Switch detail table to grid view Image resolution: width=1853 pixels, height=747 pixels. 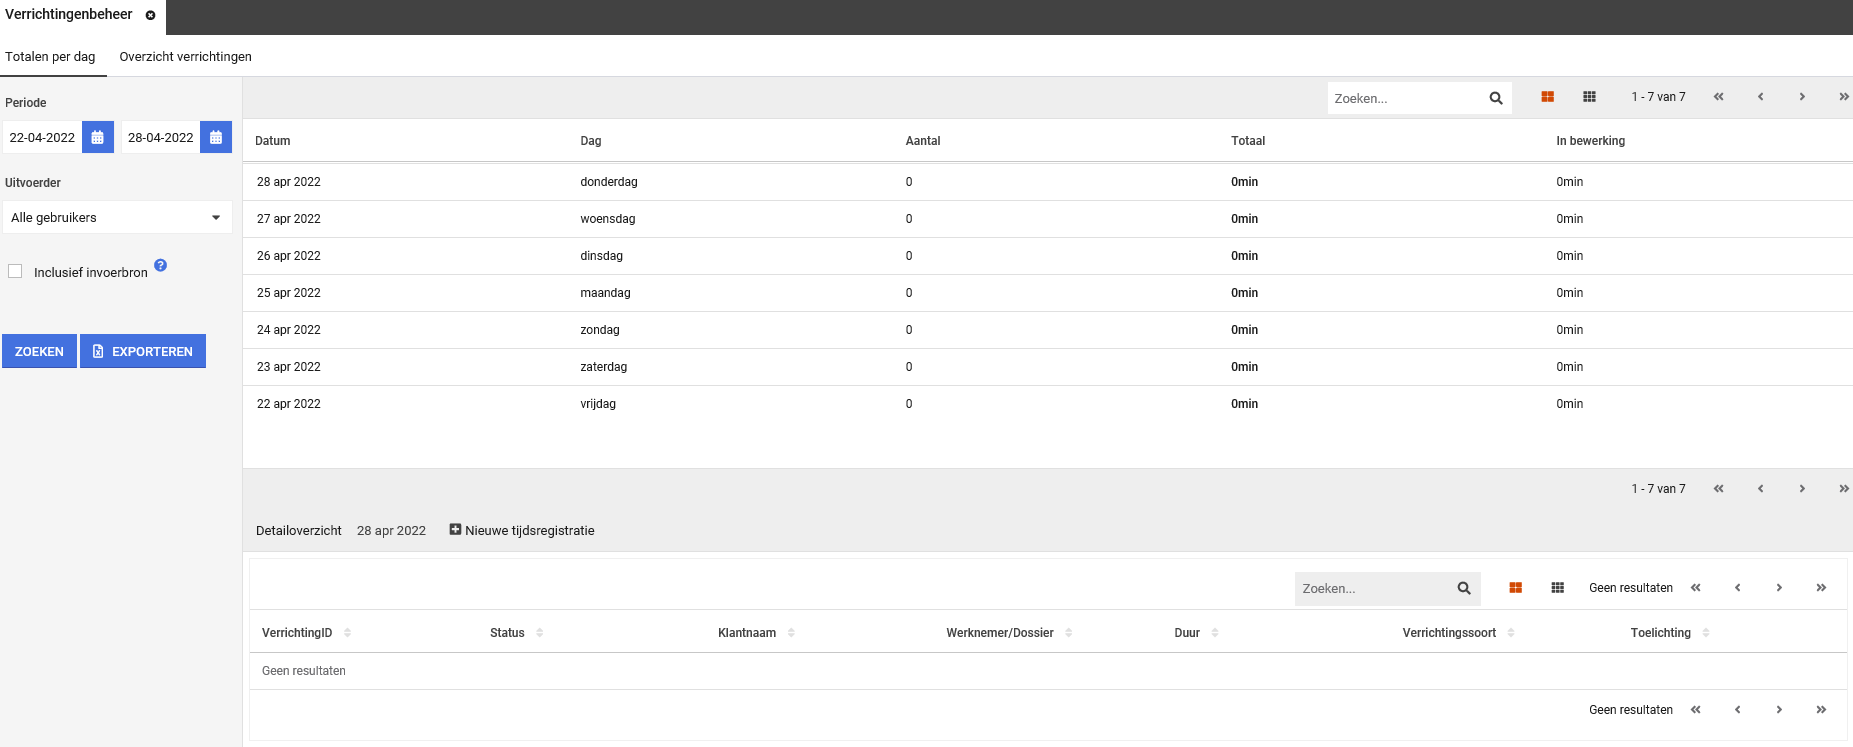click(x=1557, y=588)
